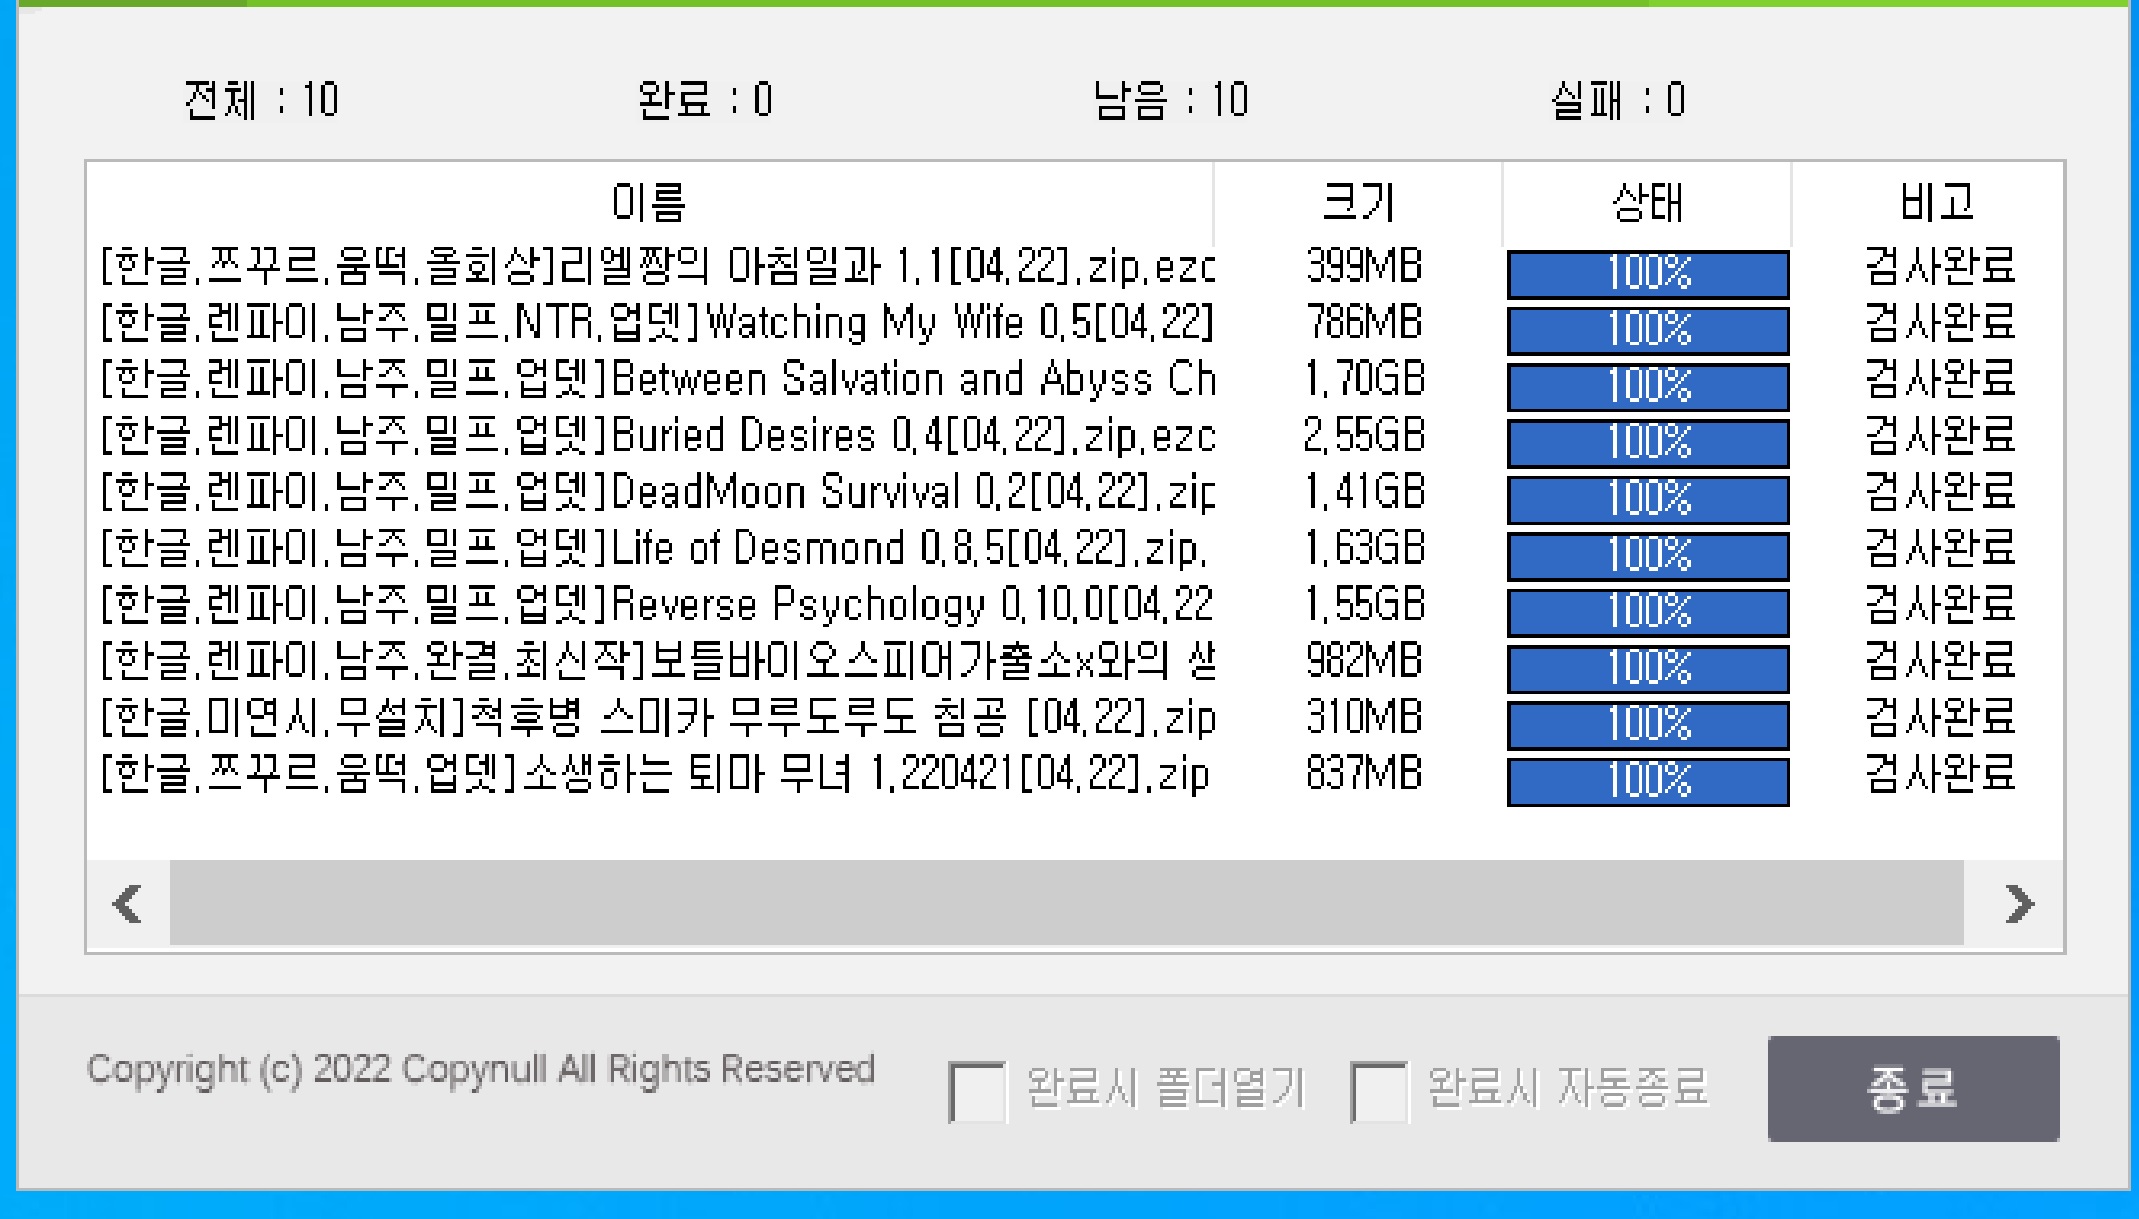Click 검사완료 status of the 837MB file

point(1939,774)
